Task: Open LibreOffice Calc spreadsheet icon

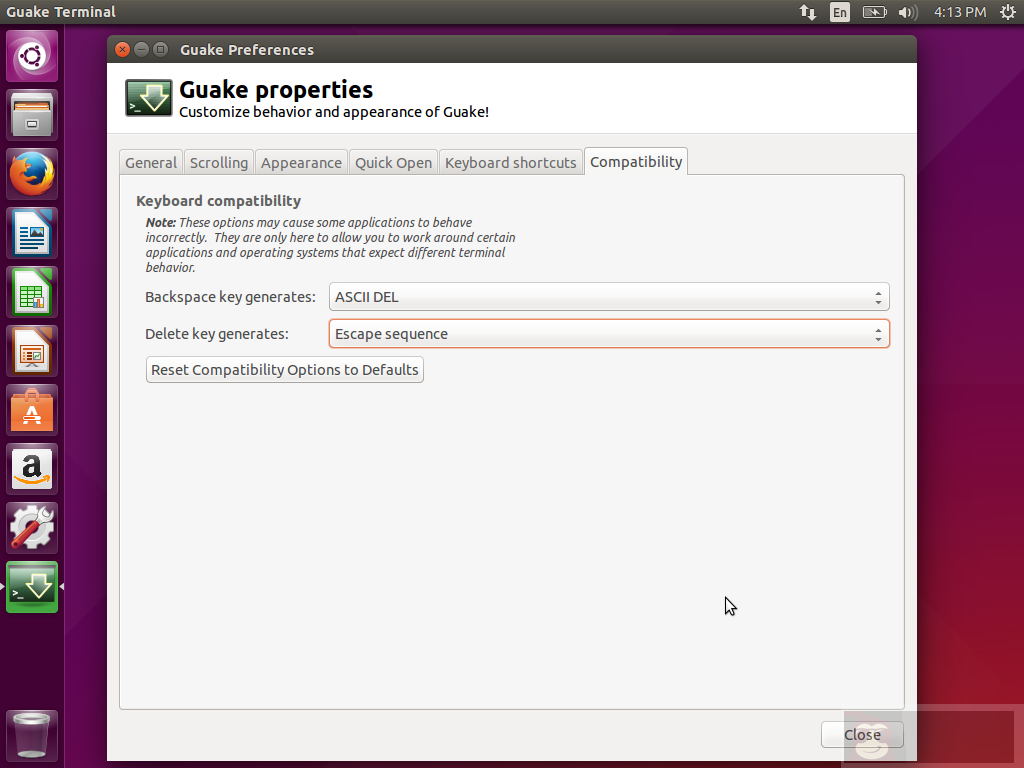Action: tap(32, 292)
